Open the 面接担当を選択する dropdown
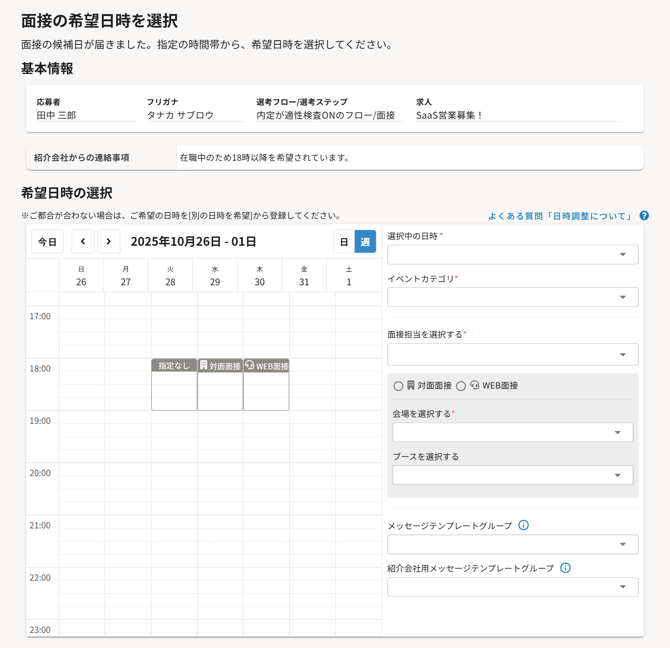Screen dimensions: 670x648 tap(513, 355)
